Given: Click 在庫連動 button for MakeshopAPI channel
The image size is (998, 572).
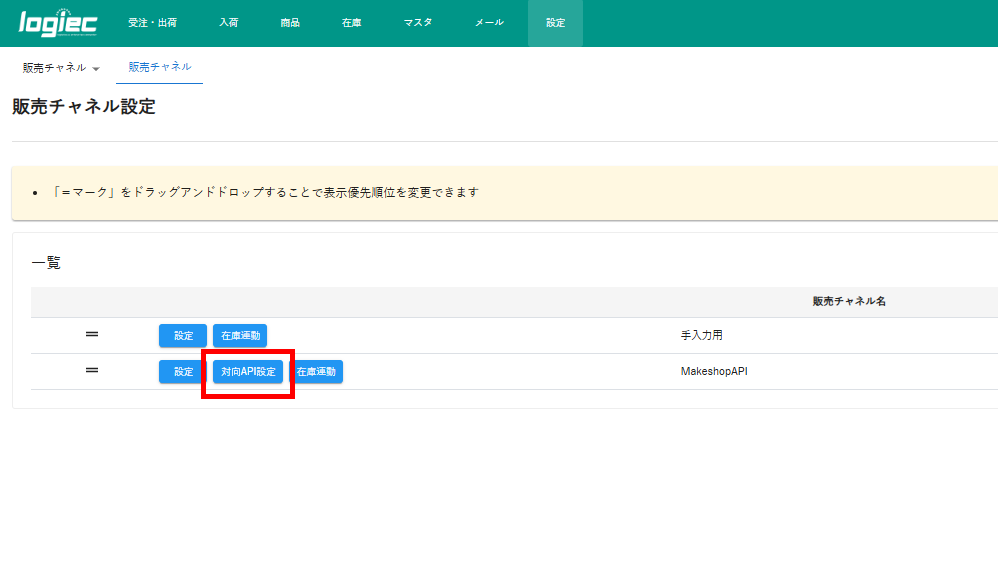Looking at the screenshot, I should point(316,372).
